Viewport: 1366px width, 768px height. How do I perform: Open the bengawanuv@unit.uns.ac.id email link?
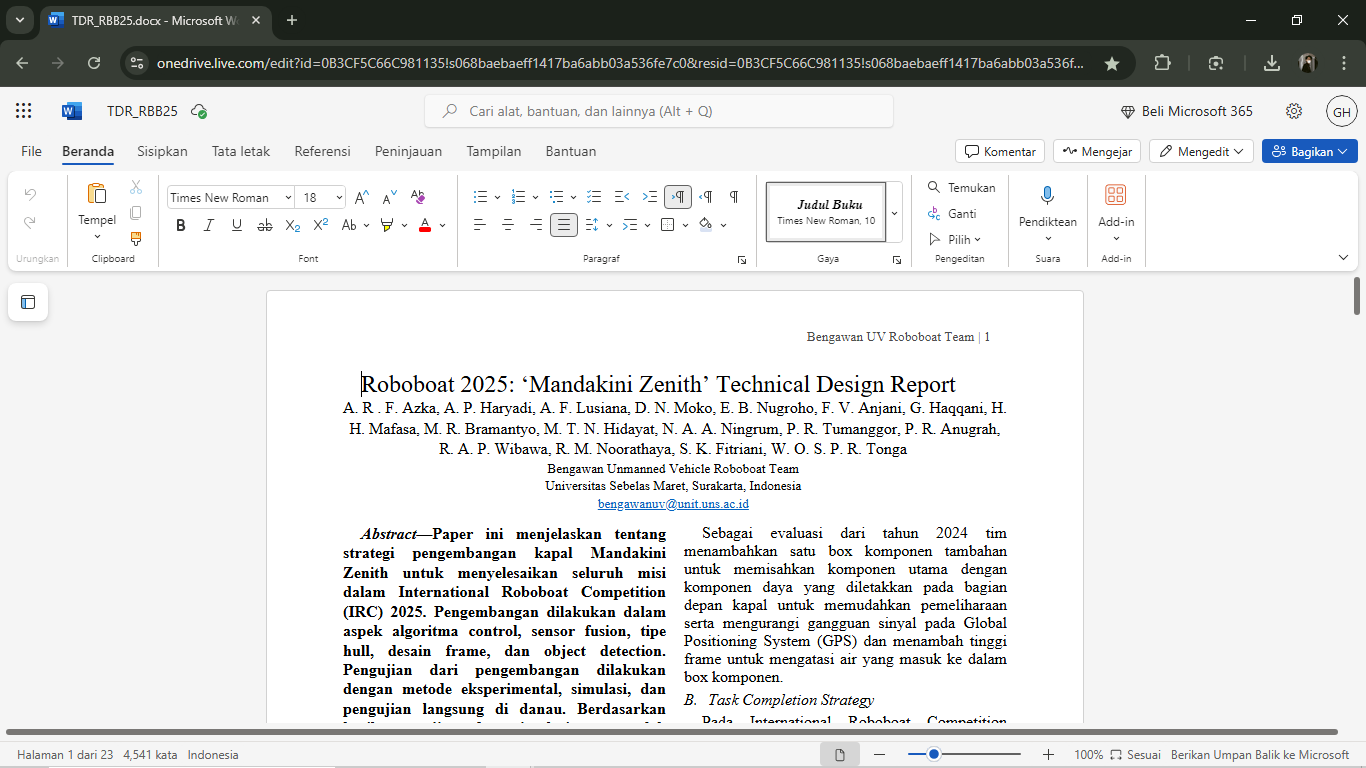click(673, 504)
